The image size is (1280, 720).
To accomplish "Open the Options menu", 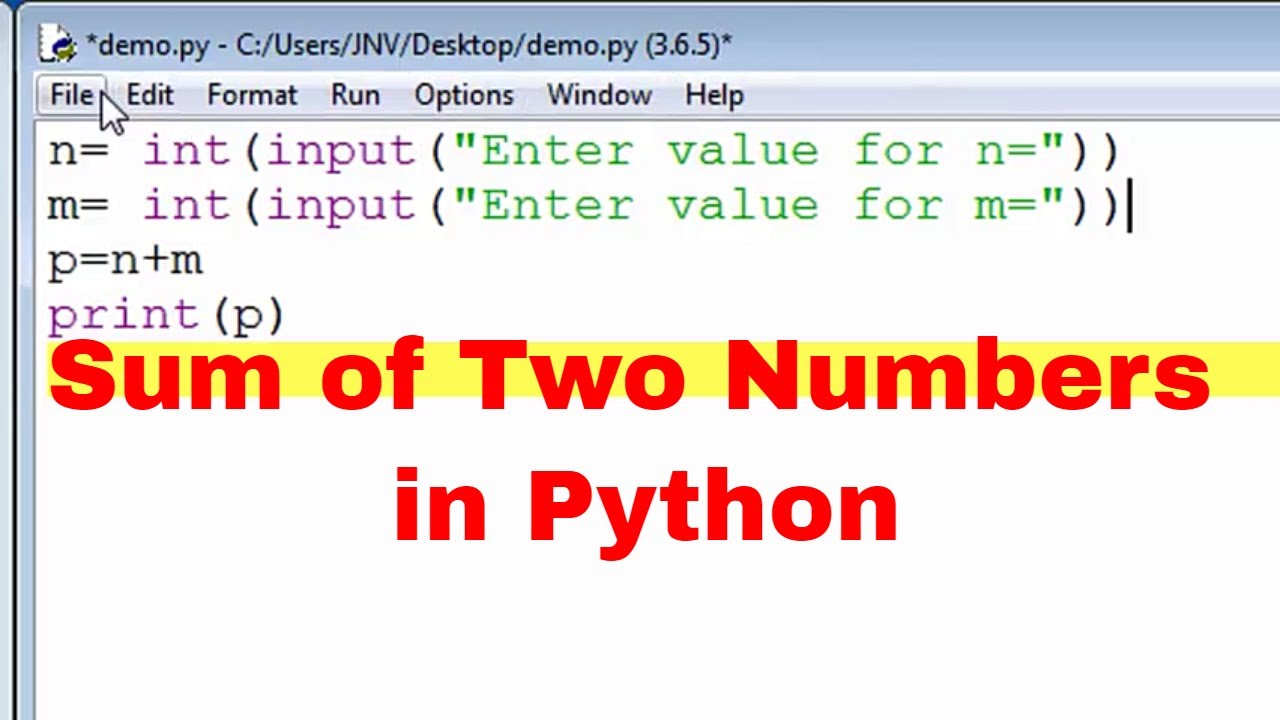I will point(464,95).
